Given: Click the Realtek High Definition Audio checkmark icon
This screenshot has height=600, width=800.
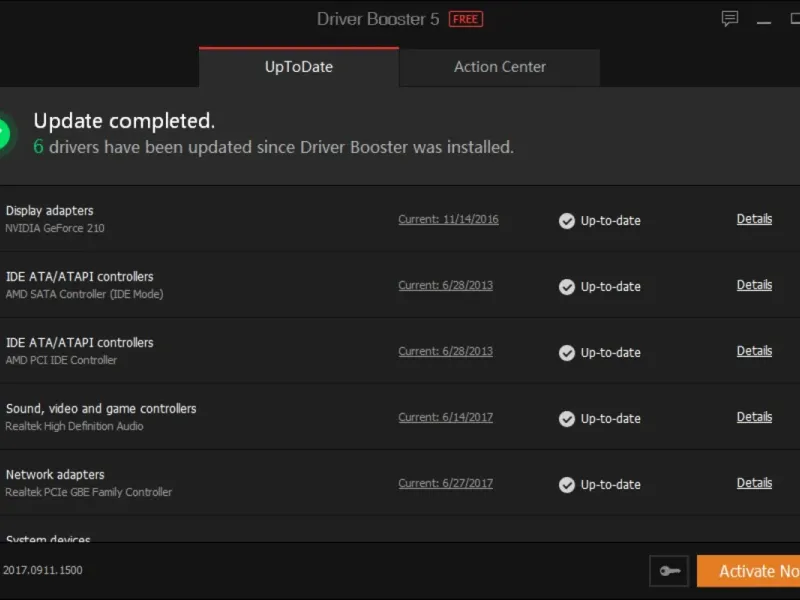Looking at the screenshot, I should point(566,418).
